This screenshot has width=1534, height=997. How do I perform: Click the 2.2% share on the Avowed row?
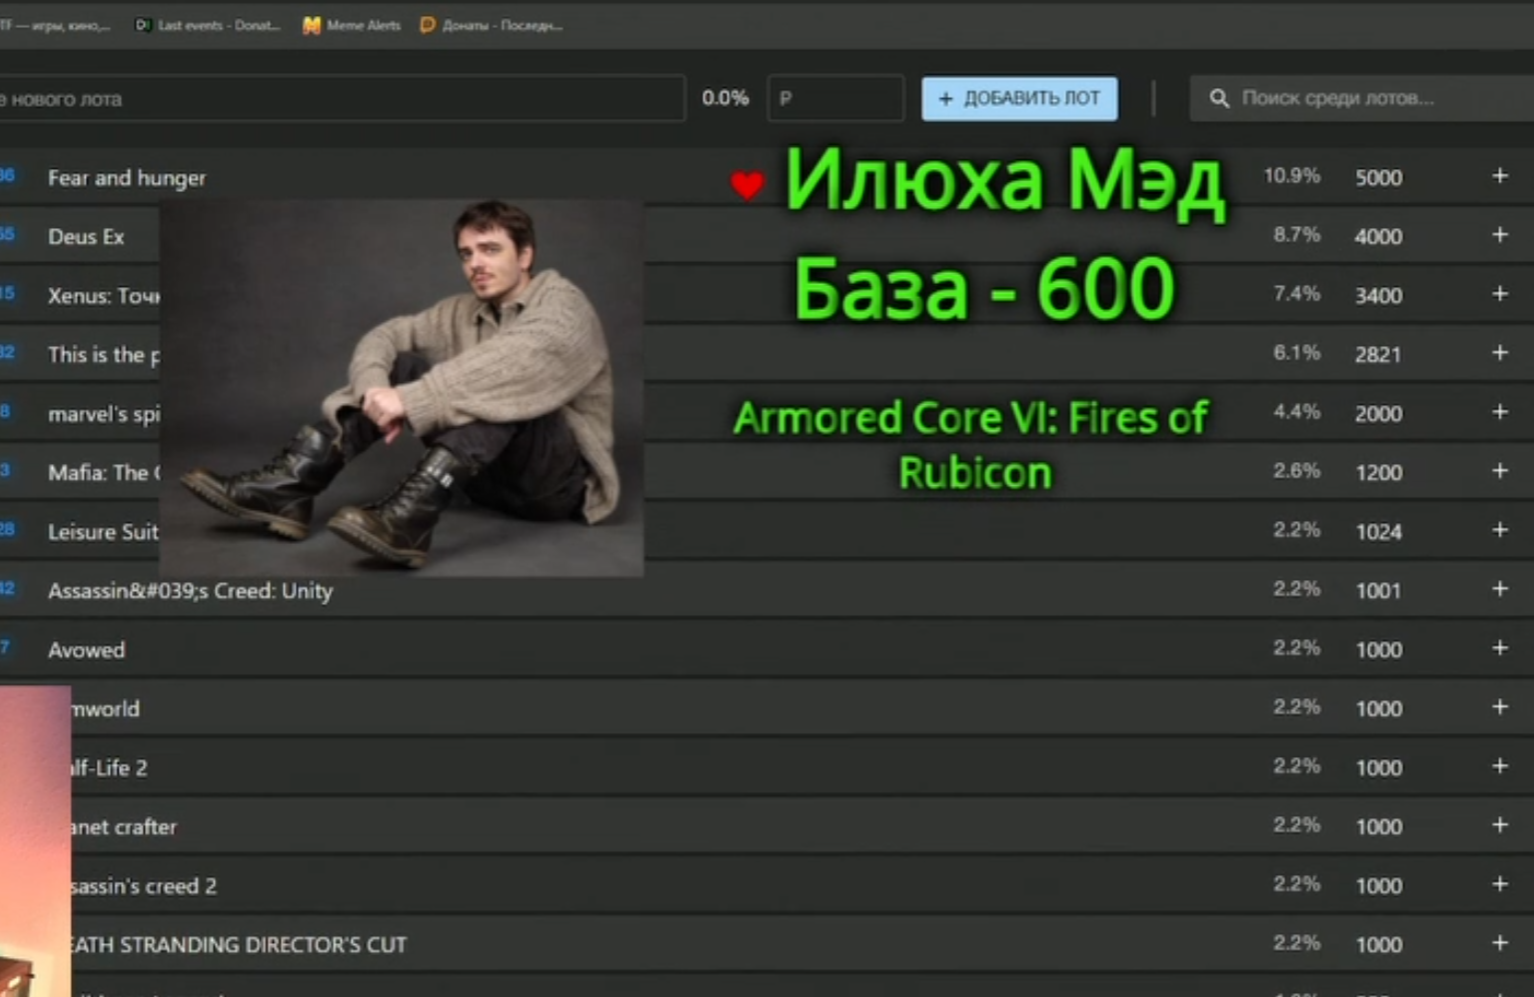click(1297, 648)
